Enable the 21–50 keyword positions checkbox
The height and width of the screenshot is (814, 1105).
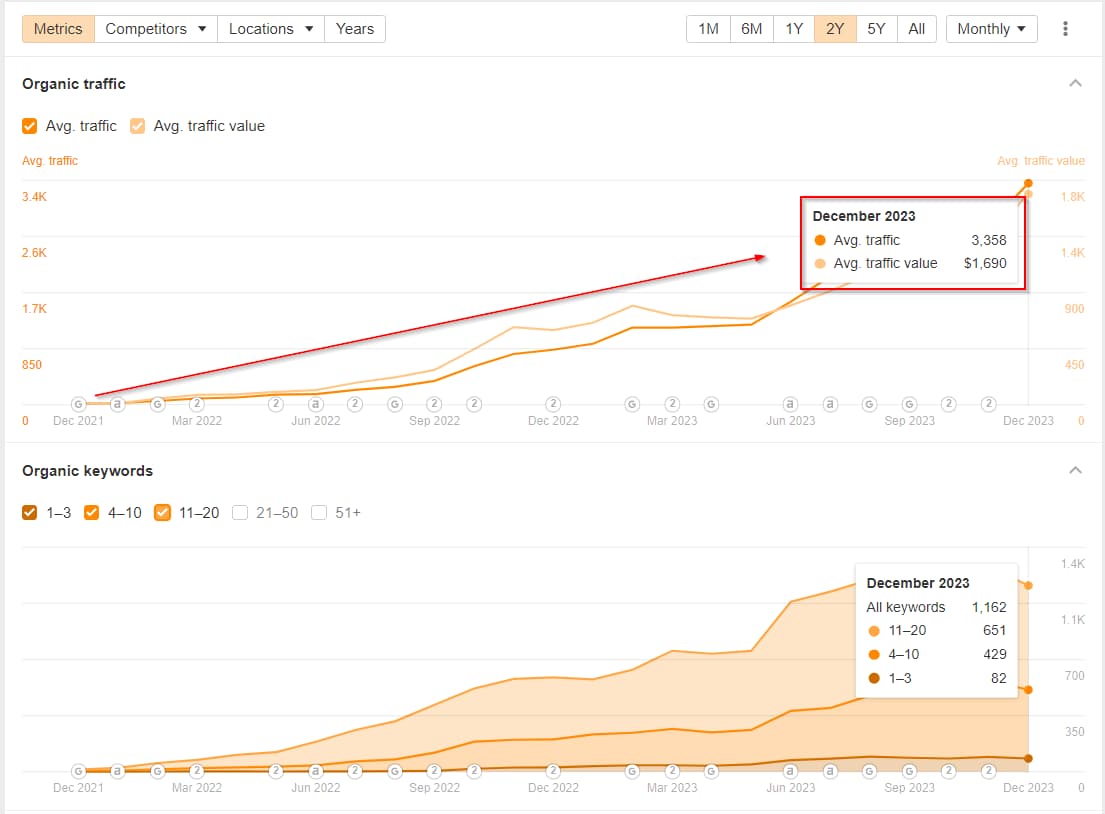[x=240, y=512]
